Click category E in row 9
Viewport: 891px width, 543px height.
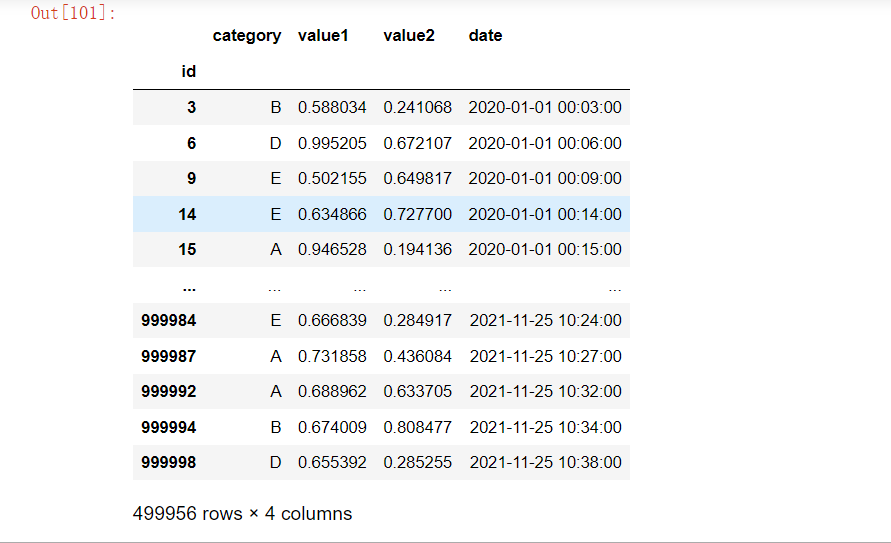click(x=276, y=178)
